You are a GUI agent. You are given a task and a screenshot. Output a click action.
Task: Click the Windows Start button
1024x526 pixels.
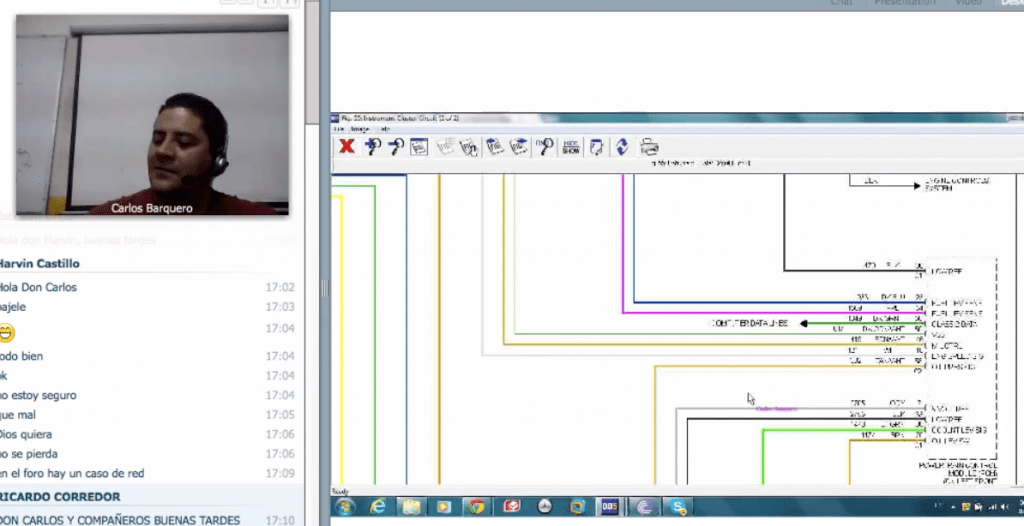click(x=345, y=507)
